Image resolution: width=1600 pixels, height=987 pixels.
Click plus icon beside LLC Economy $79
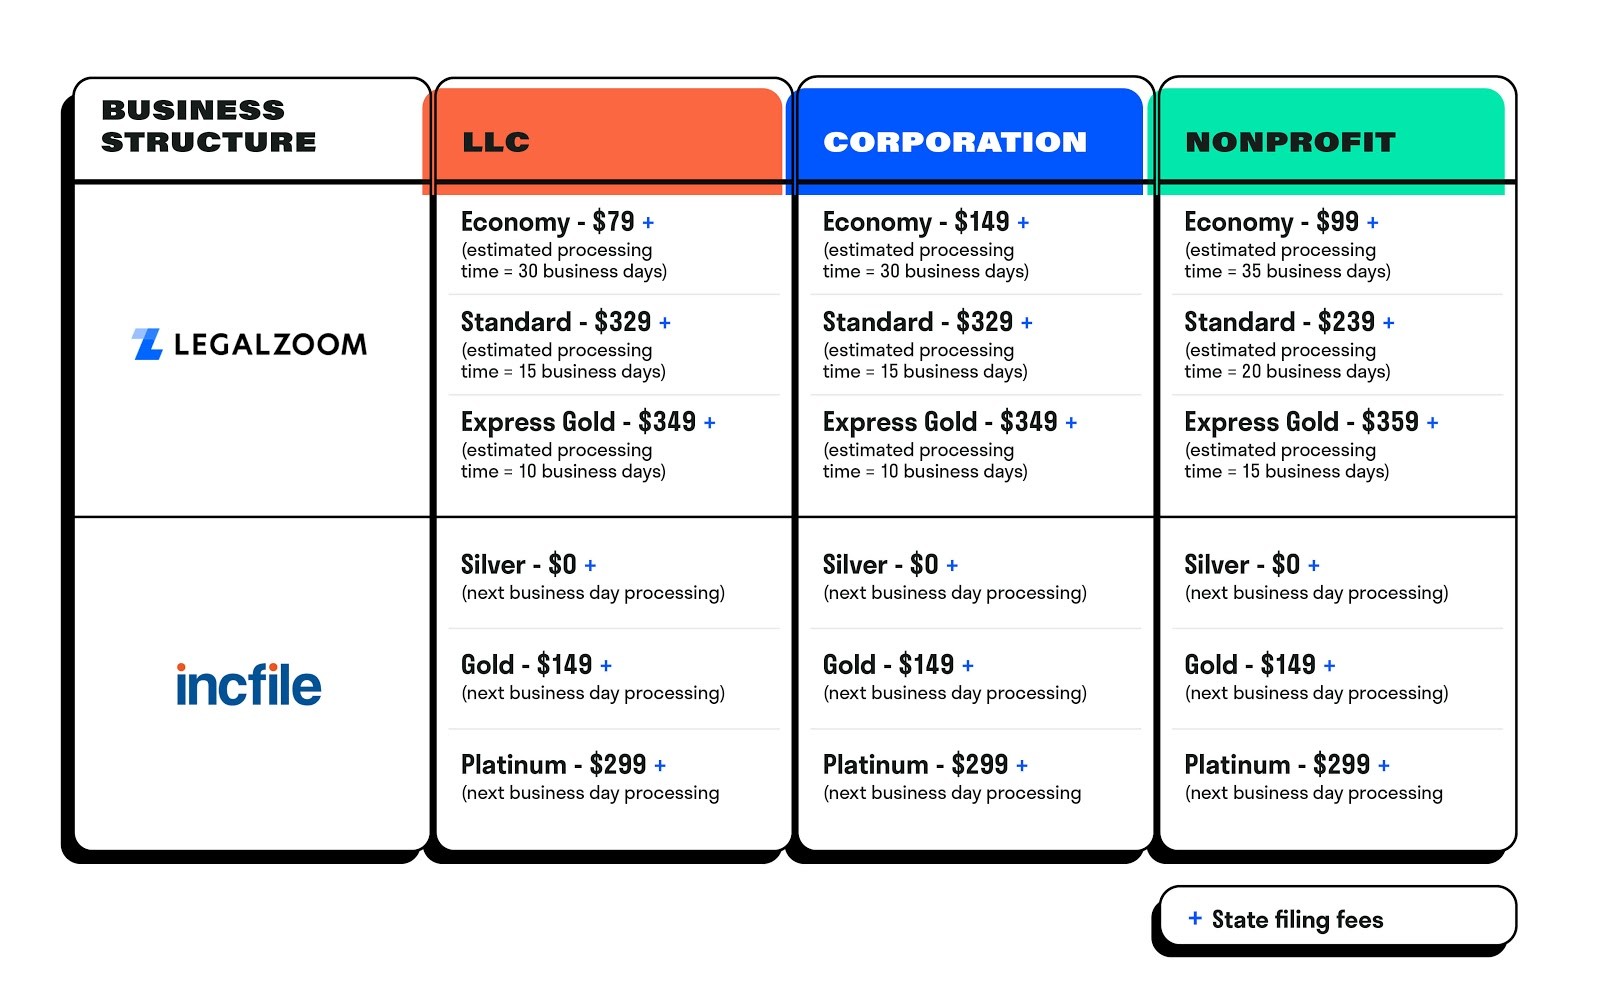(648, 223)
